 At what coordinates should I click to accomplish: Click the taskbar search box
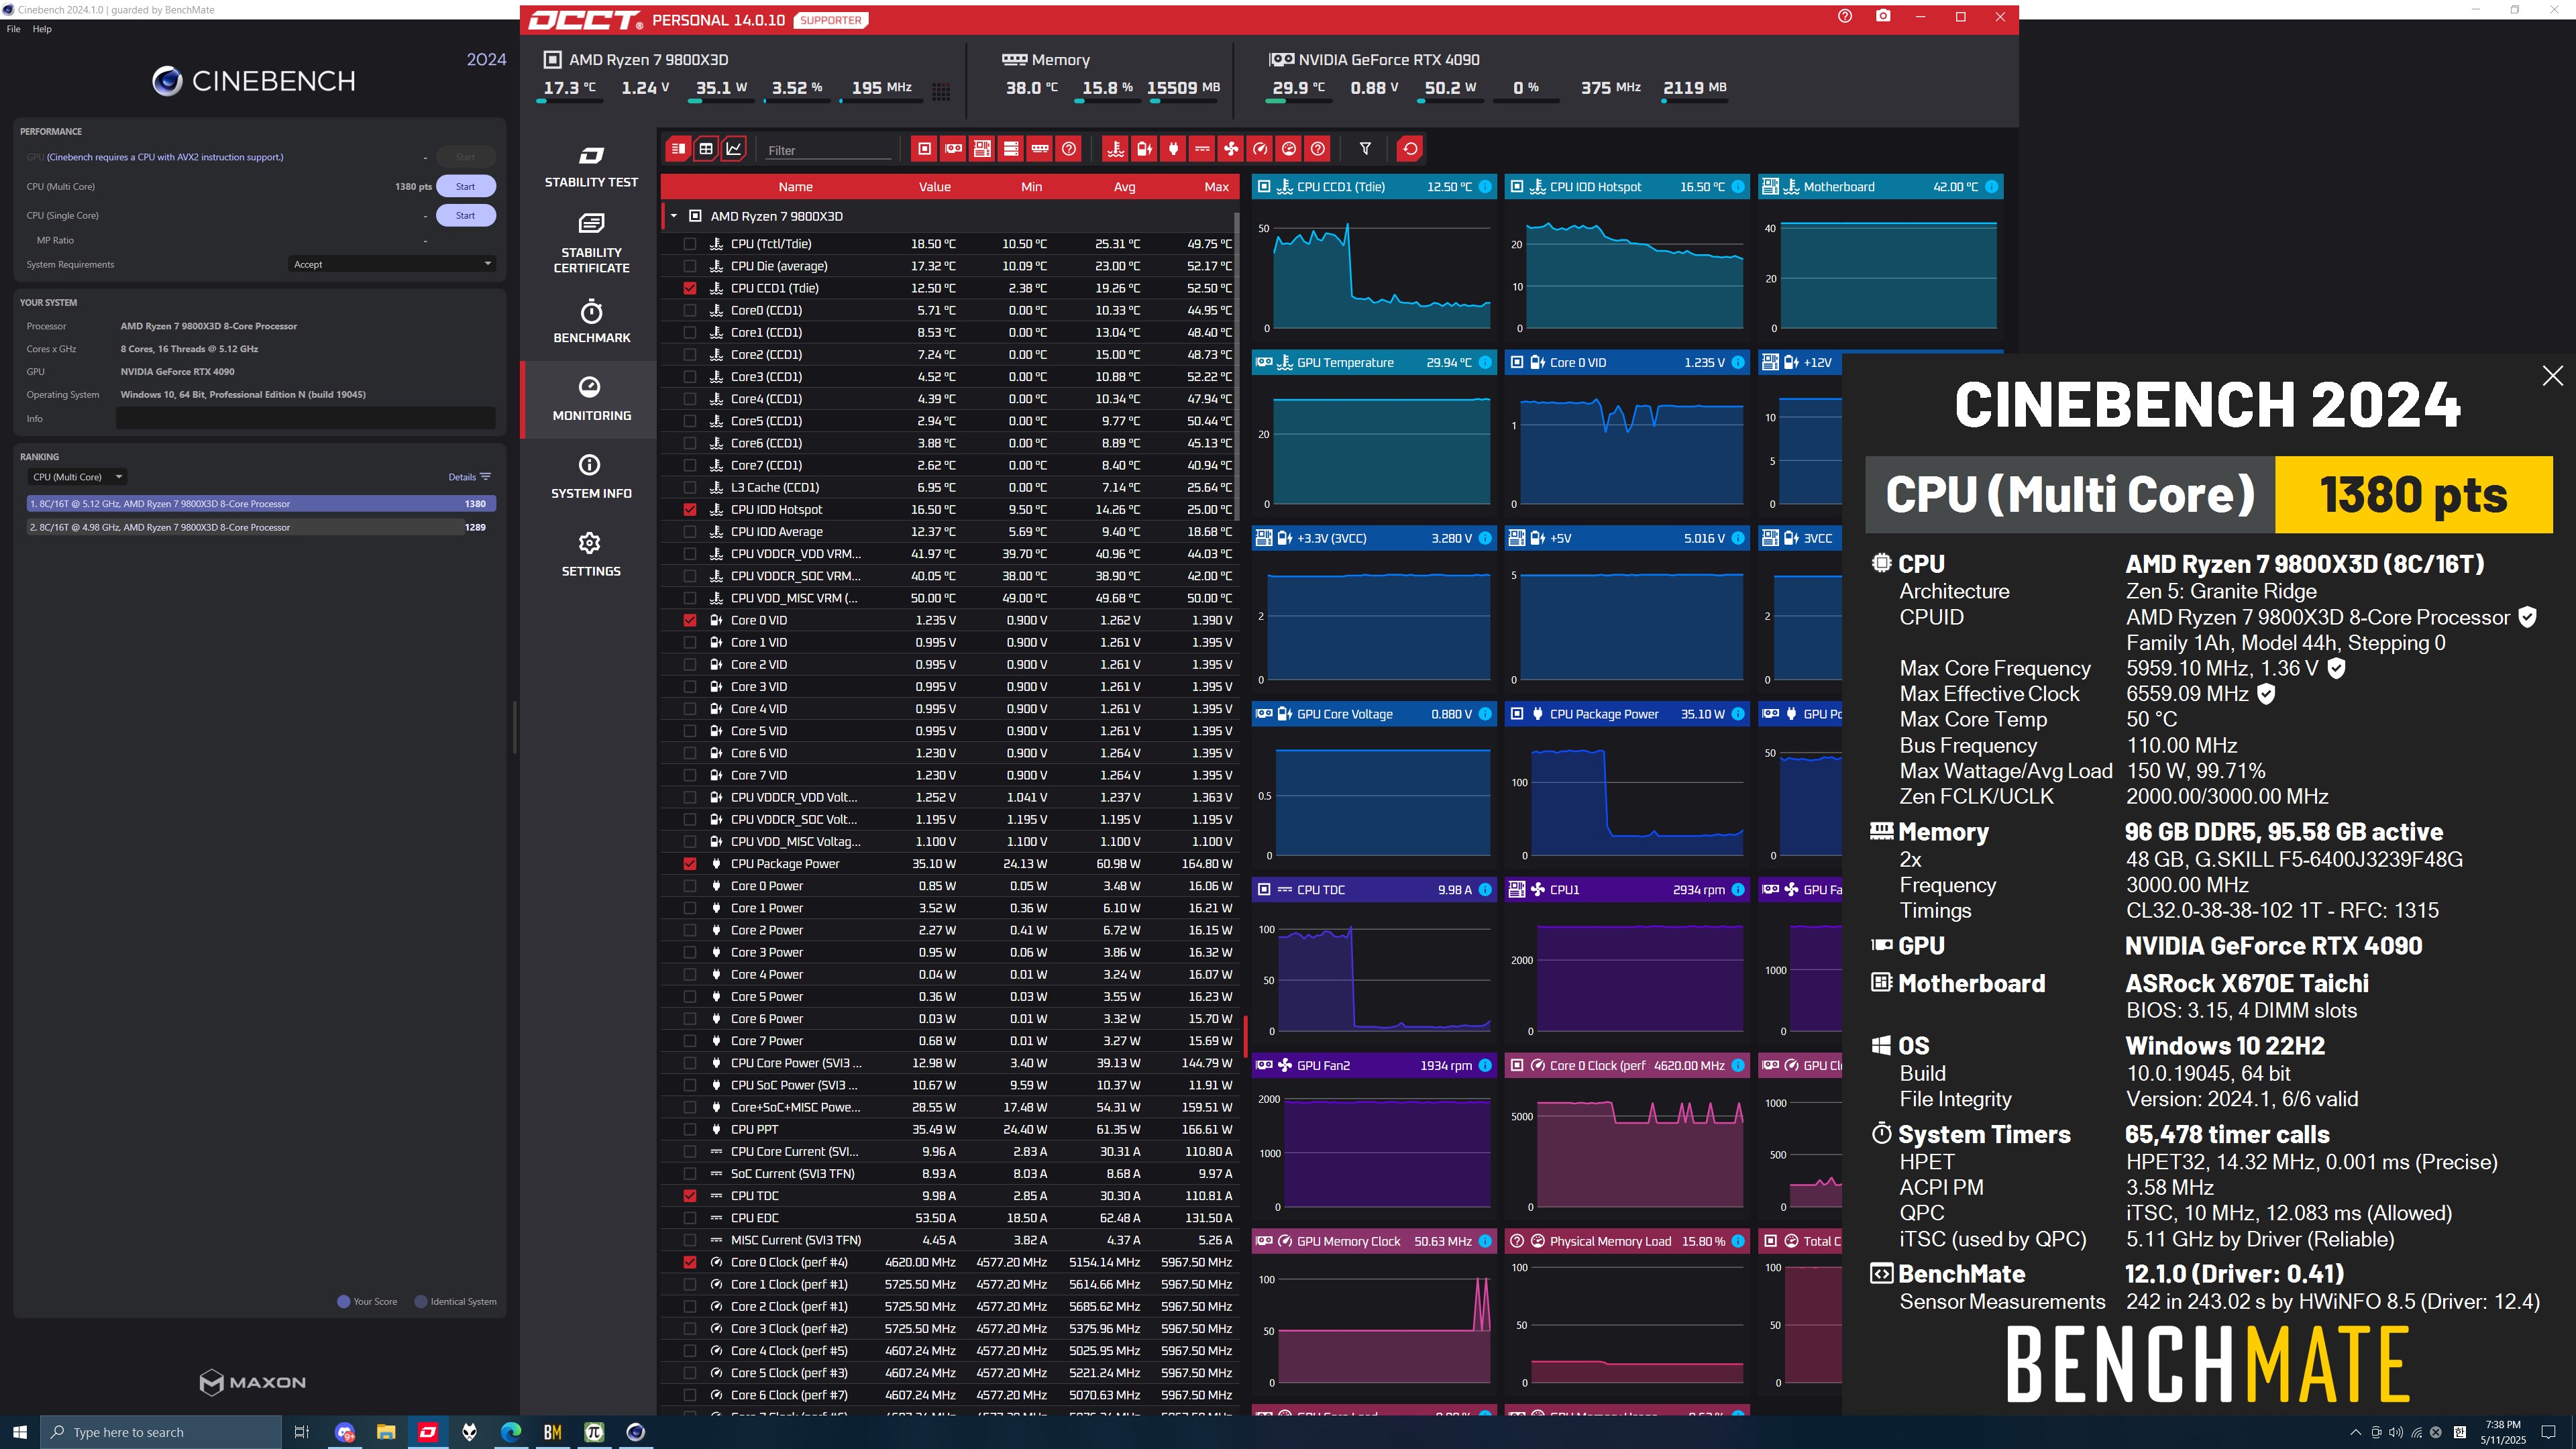pyautogui.click(x=161, y=1432)
